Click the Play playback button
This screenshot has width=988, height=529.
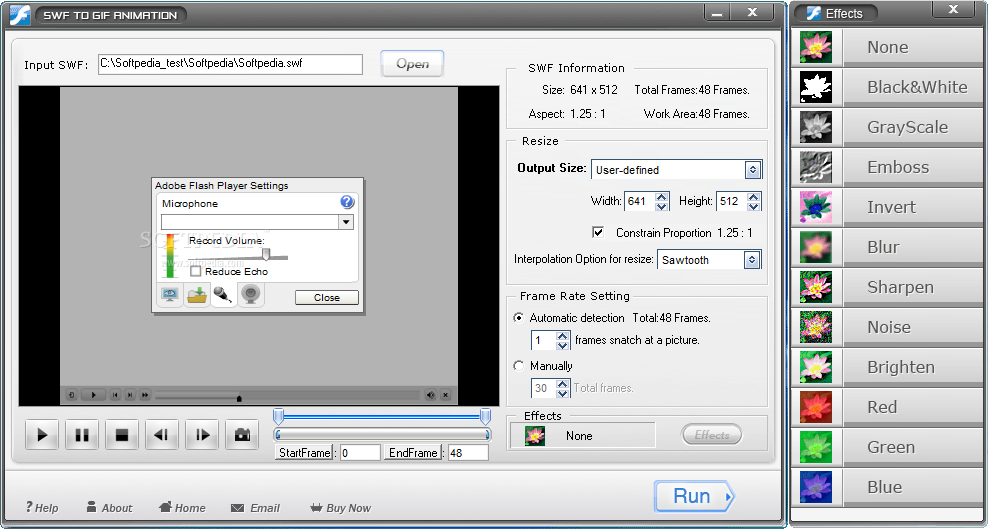(42, 435)
